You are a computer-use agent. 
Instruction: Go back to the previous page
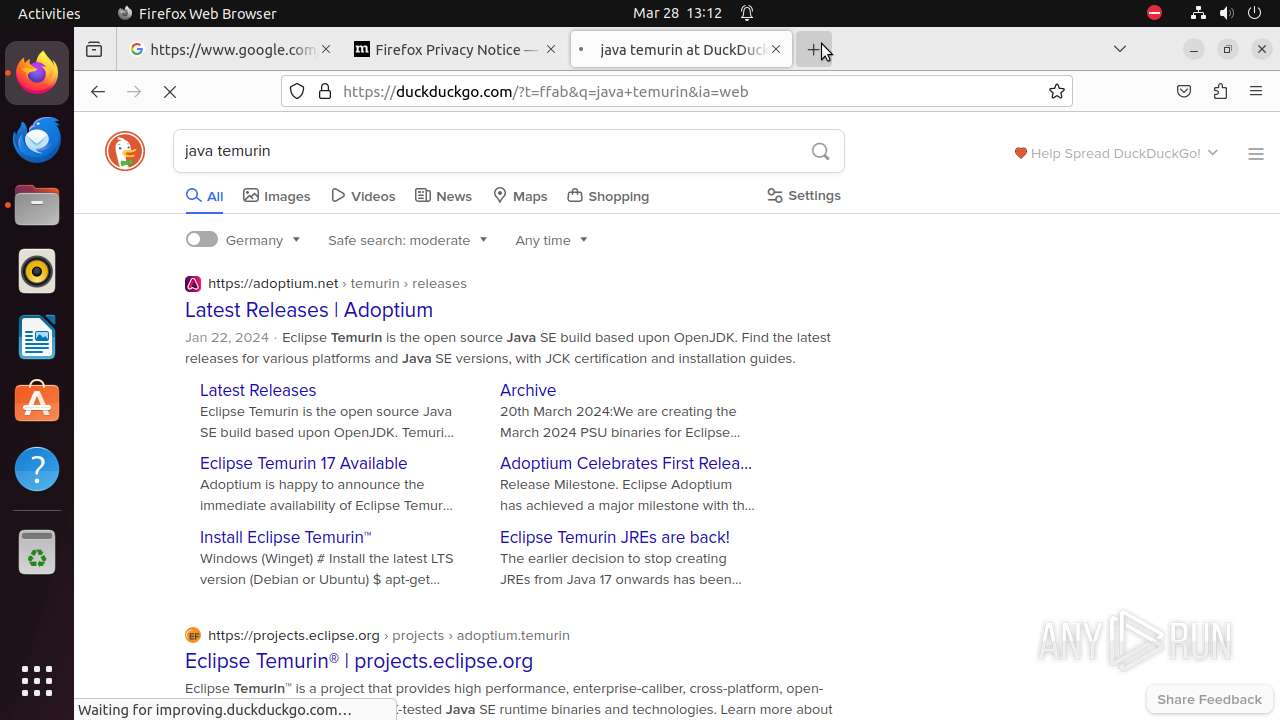pyautogui.click(x=97, y=91)
